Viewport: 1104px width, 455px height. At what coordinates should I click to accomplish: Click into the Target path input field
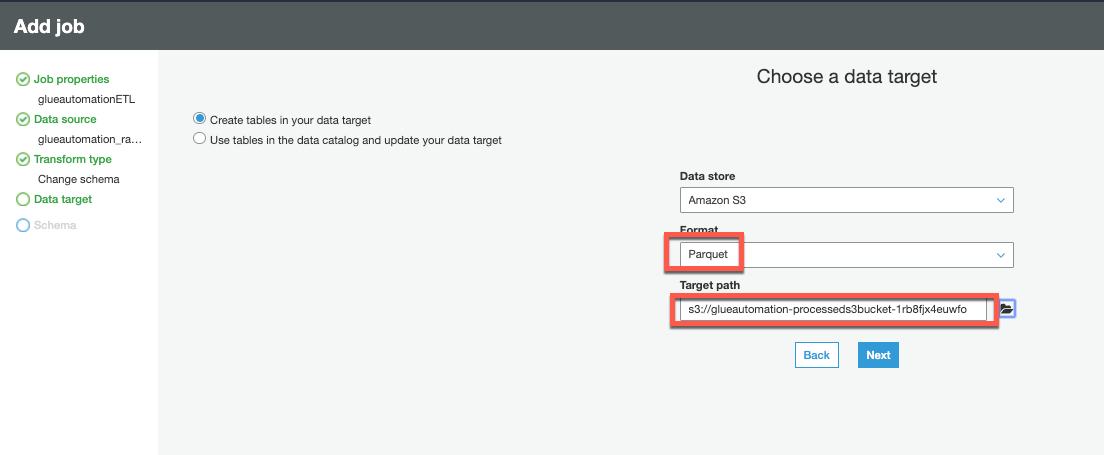(x=833, y=309)
